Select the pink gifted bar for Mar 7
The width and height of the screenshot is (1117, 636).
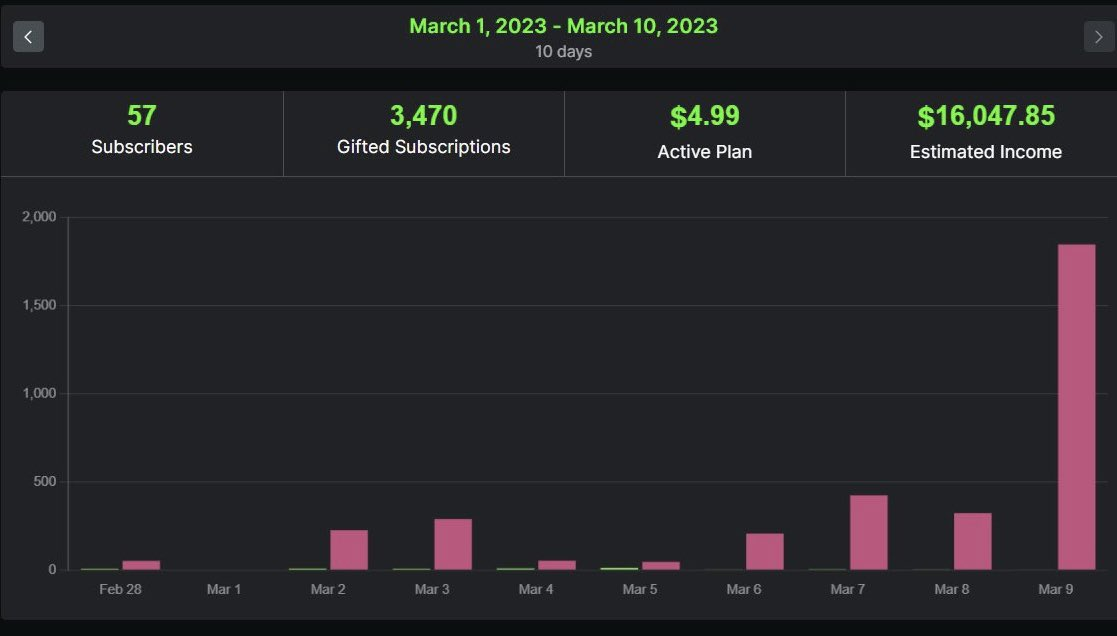(x=868, y=532)
